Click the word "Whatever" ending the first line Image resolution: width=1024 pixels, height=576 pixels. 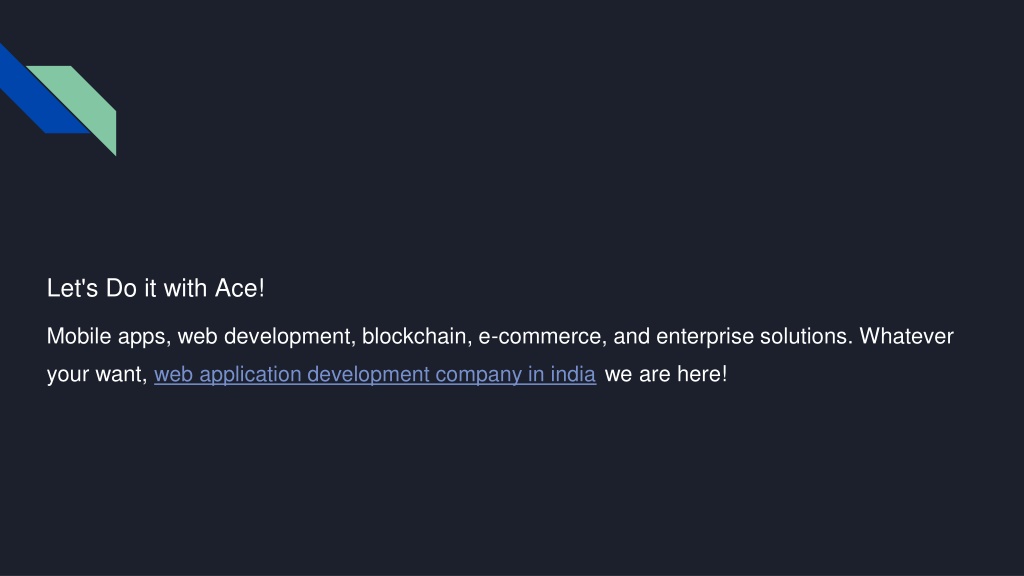(x=906, y=336)
